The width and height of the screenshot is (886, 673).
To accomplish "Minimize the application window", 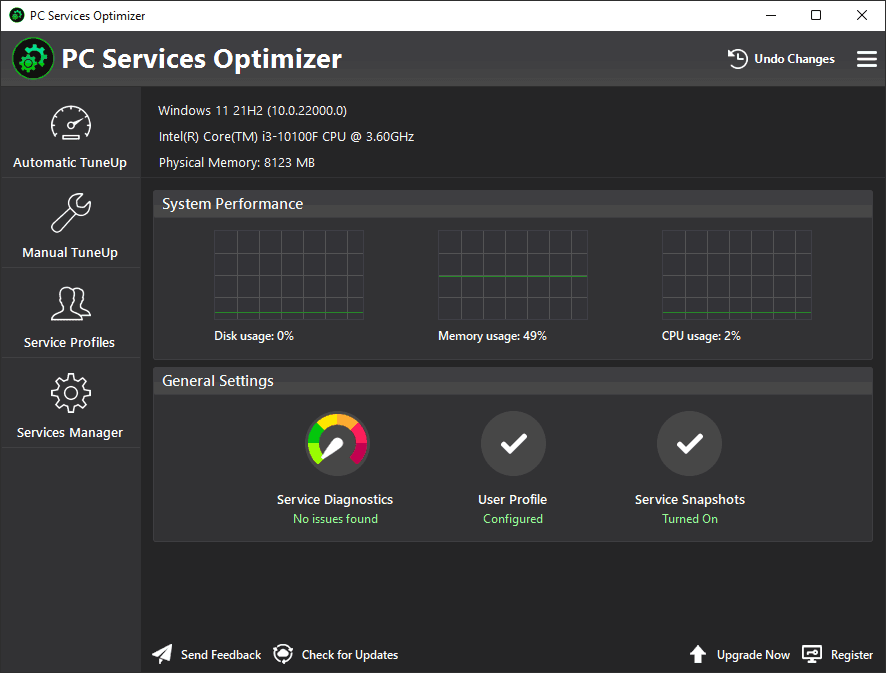I will [771, 15].
